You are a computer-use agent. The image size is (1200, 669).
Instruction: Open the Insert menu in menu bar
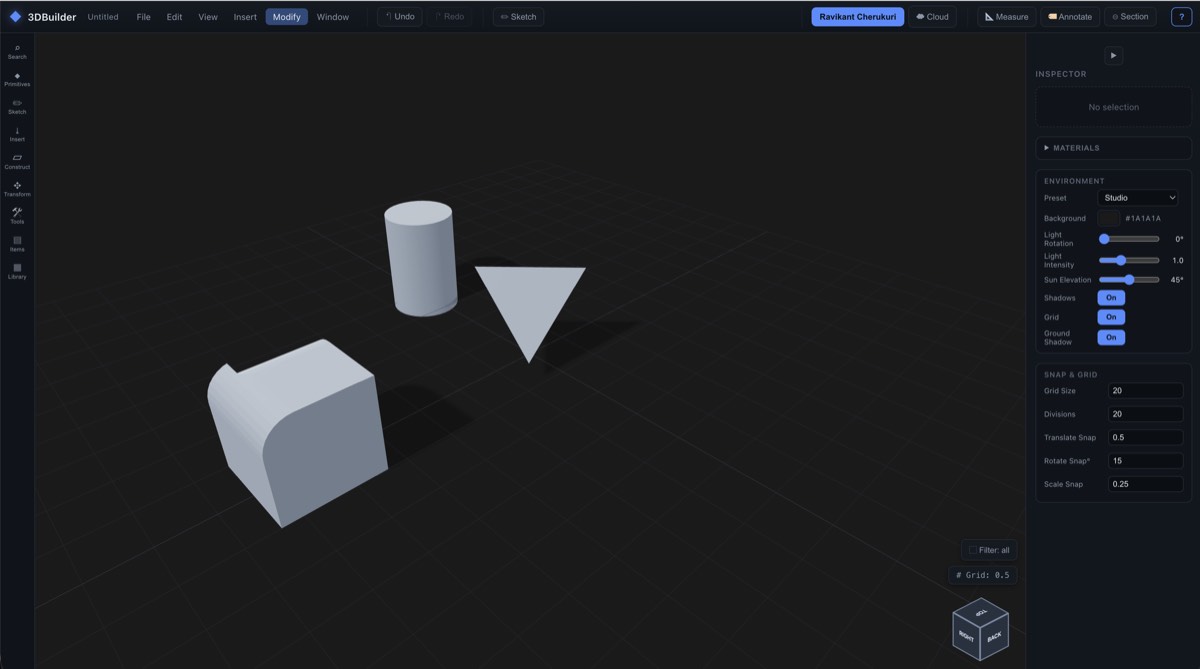coord(245,17)
